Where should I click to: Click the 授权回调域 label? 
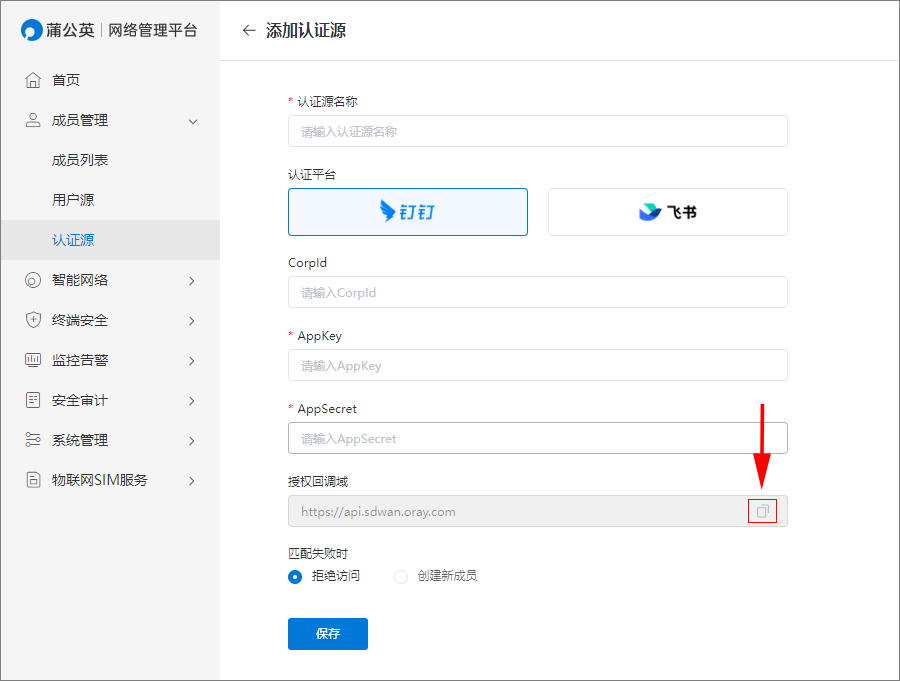coord(318,481)
